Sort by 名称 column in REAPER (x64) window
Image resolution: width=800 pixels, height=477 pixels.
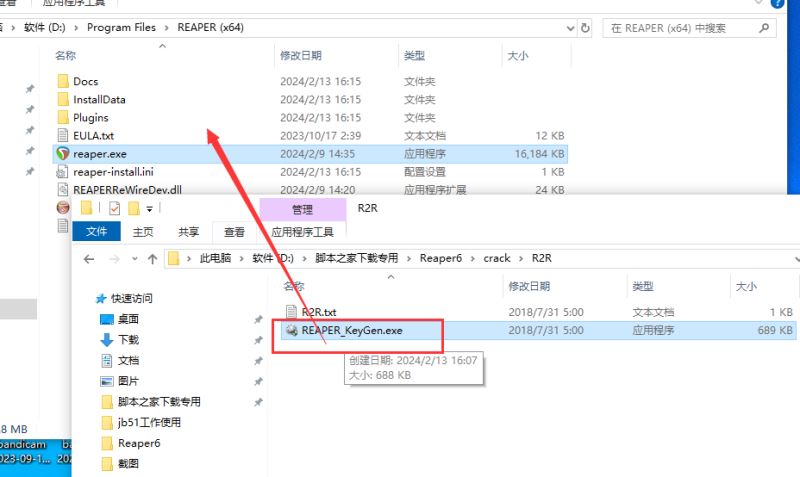[65, 56]
